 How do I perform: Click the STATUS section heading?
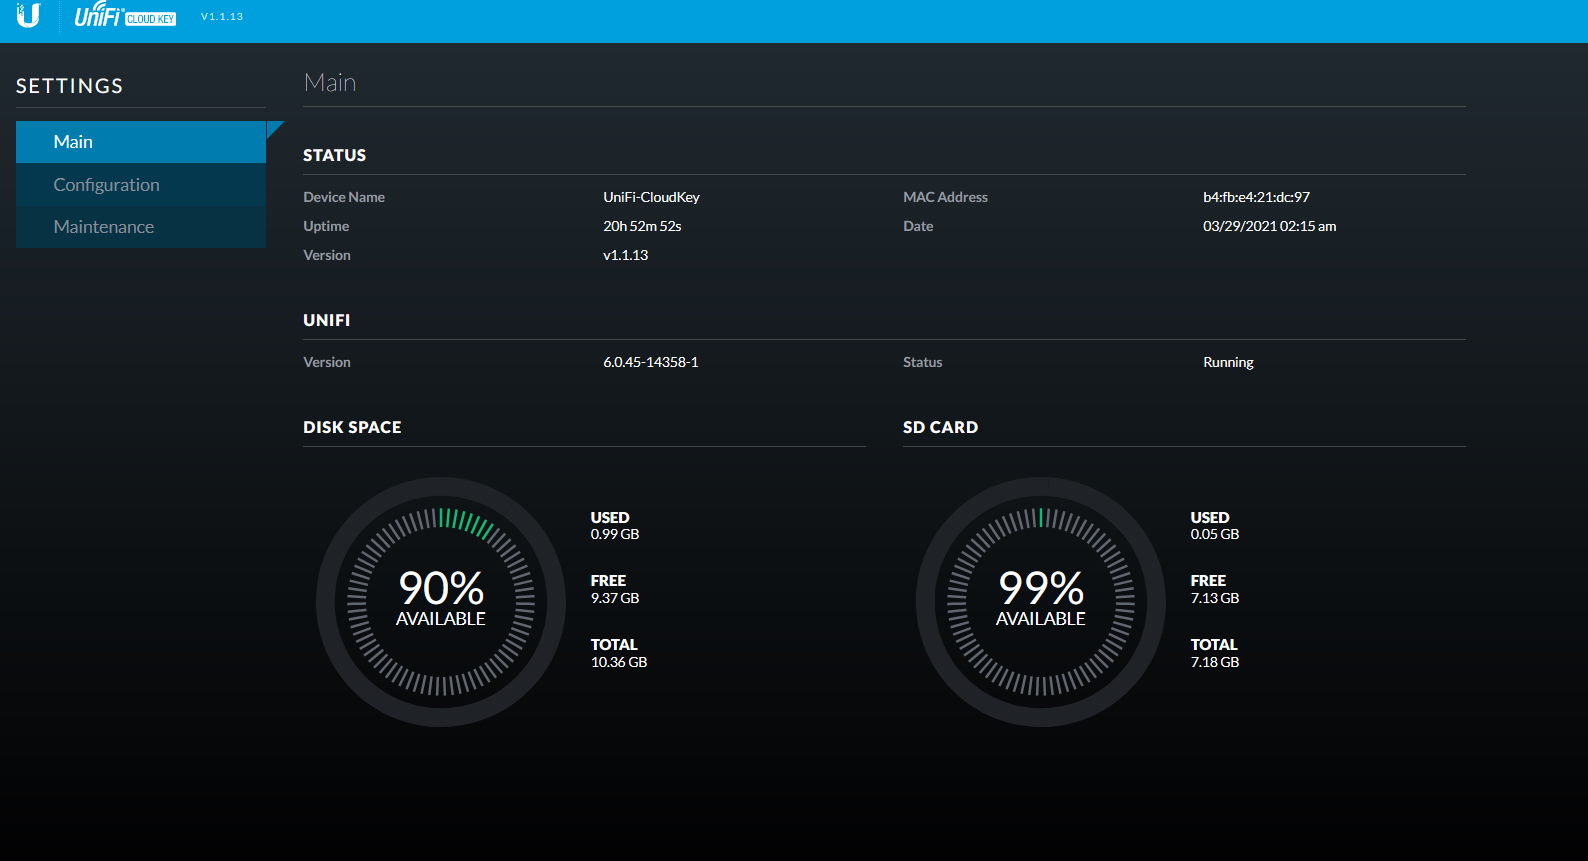pyautogui.click(x=334, y=155)
